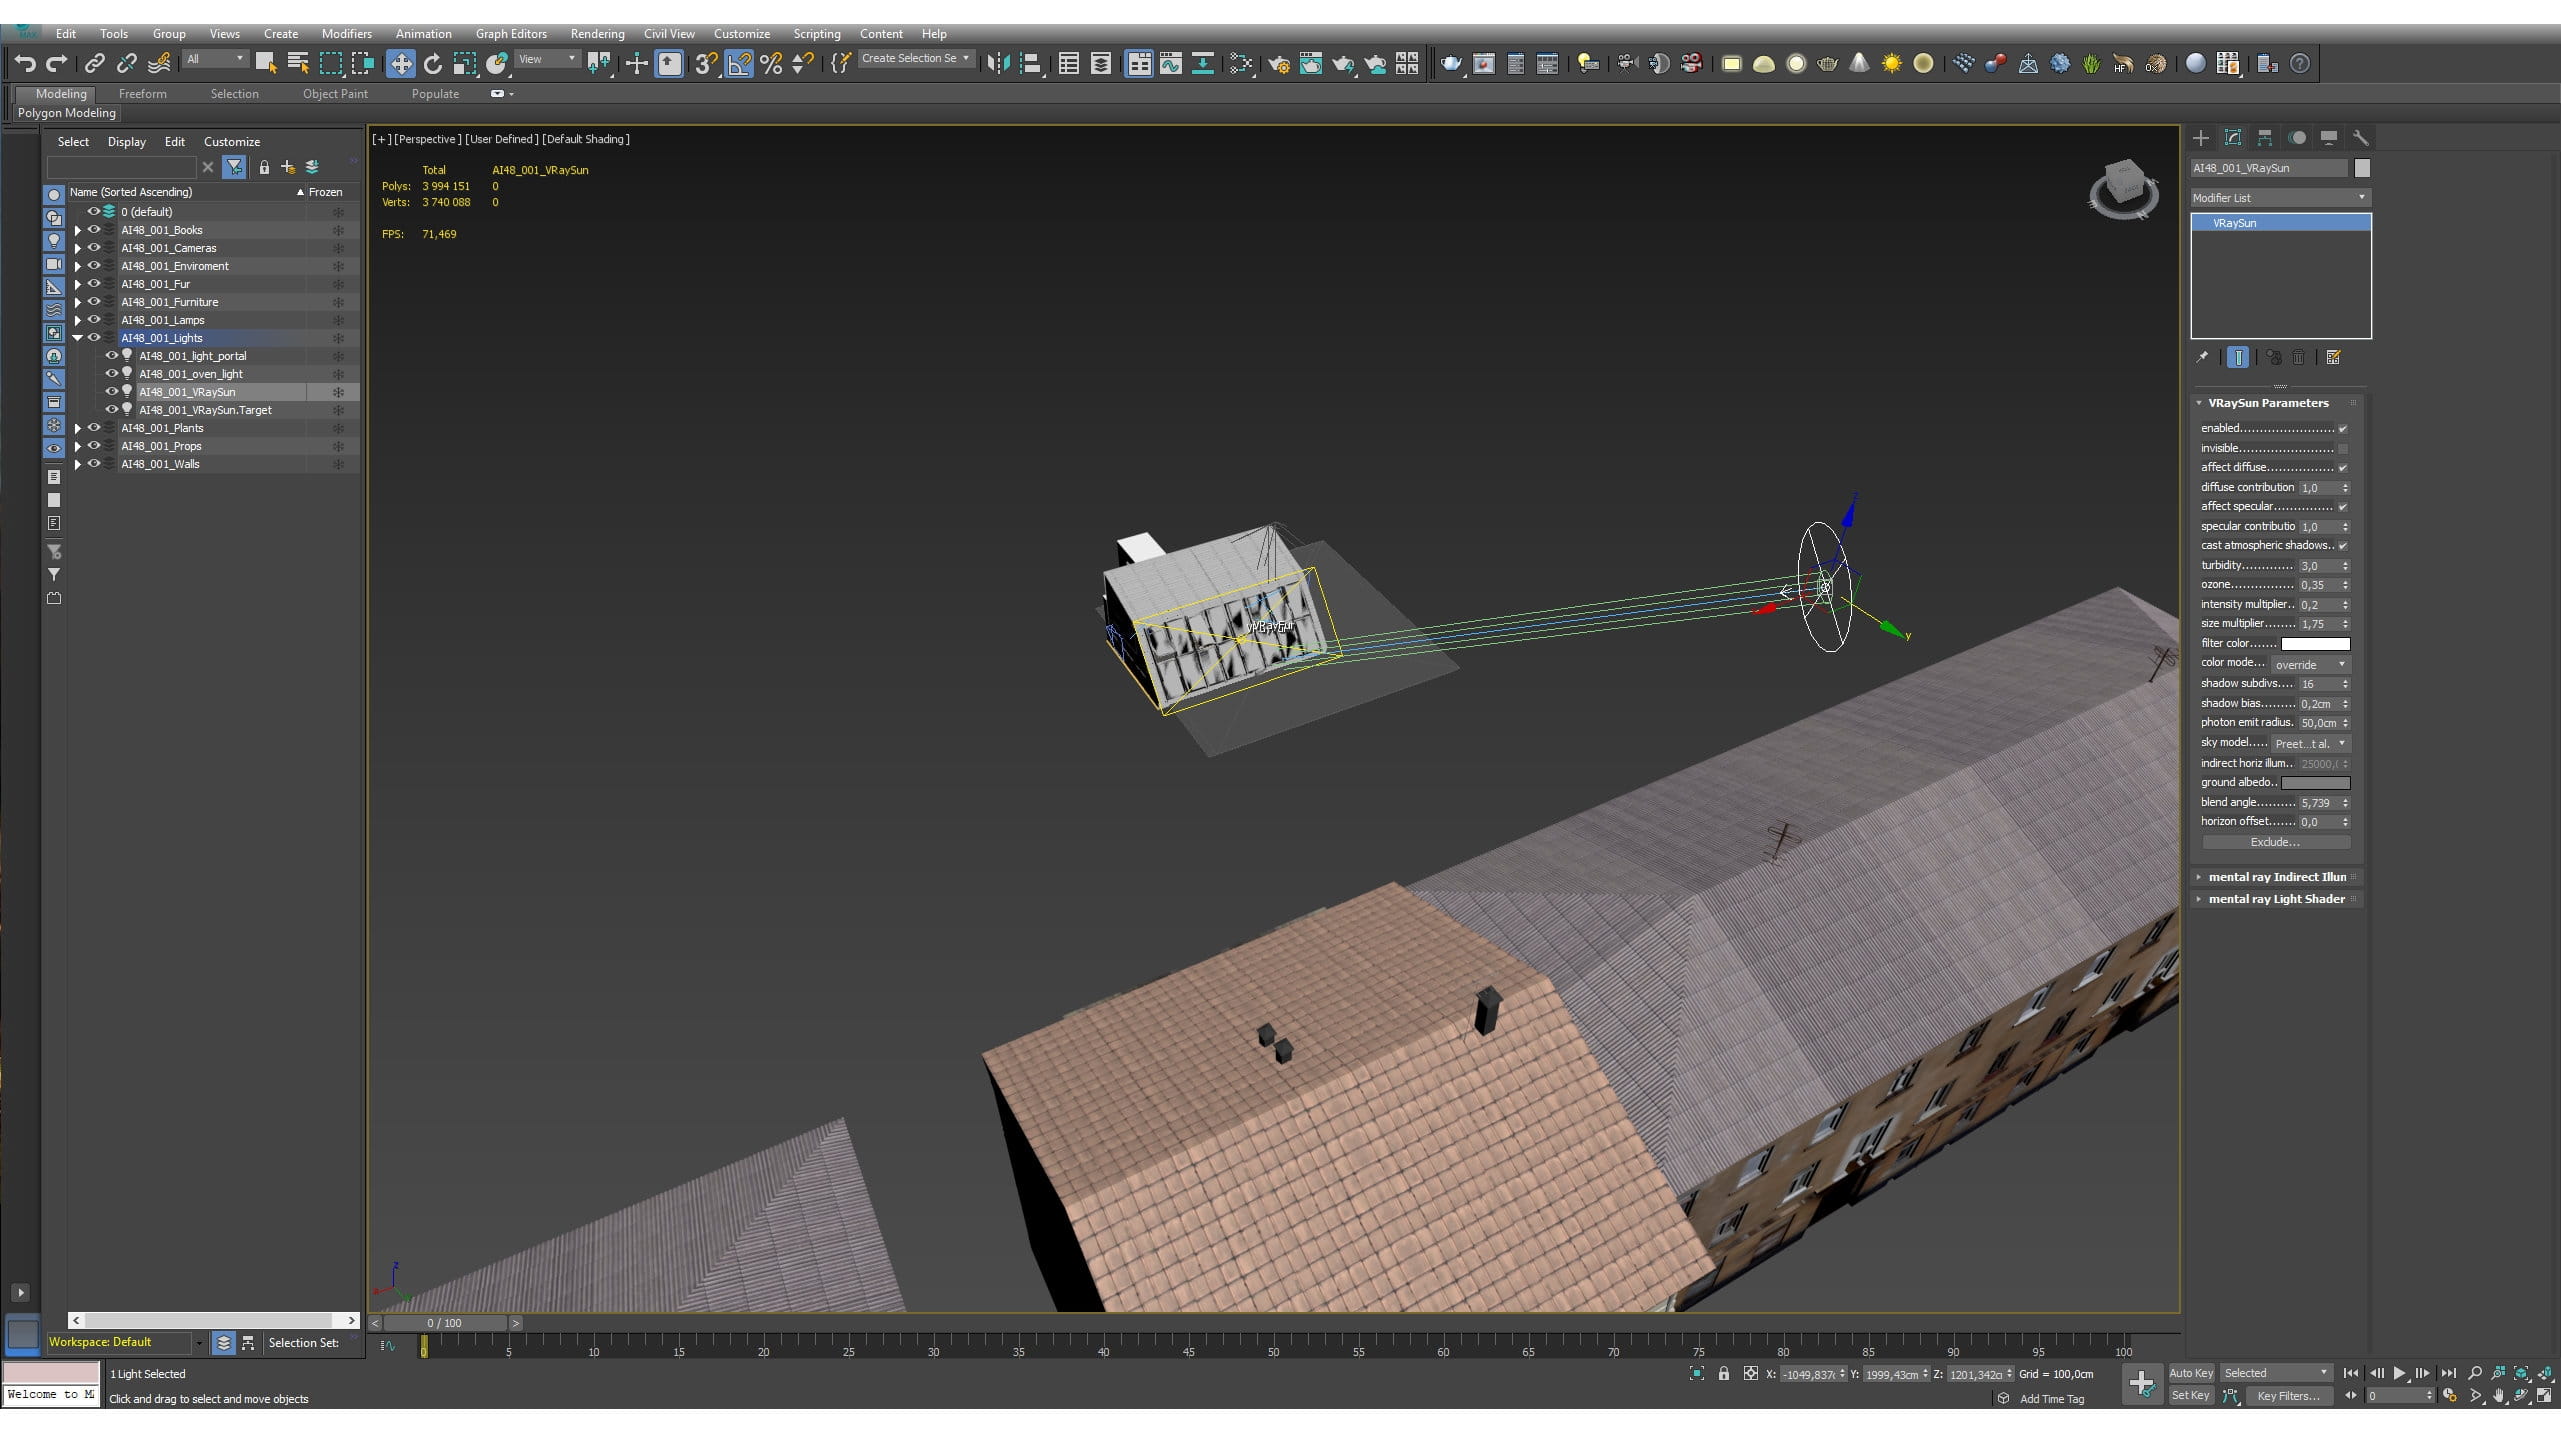
Task: Click the Exclude... button
Action: (x=2275, y=842)
